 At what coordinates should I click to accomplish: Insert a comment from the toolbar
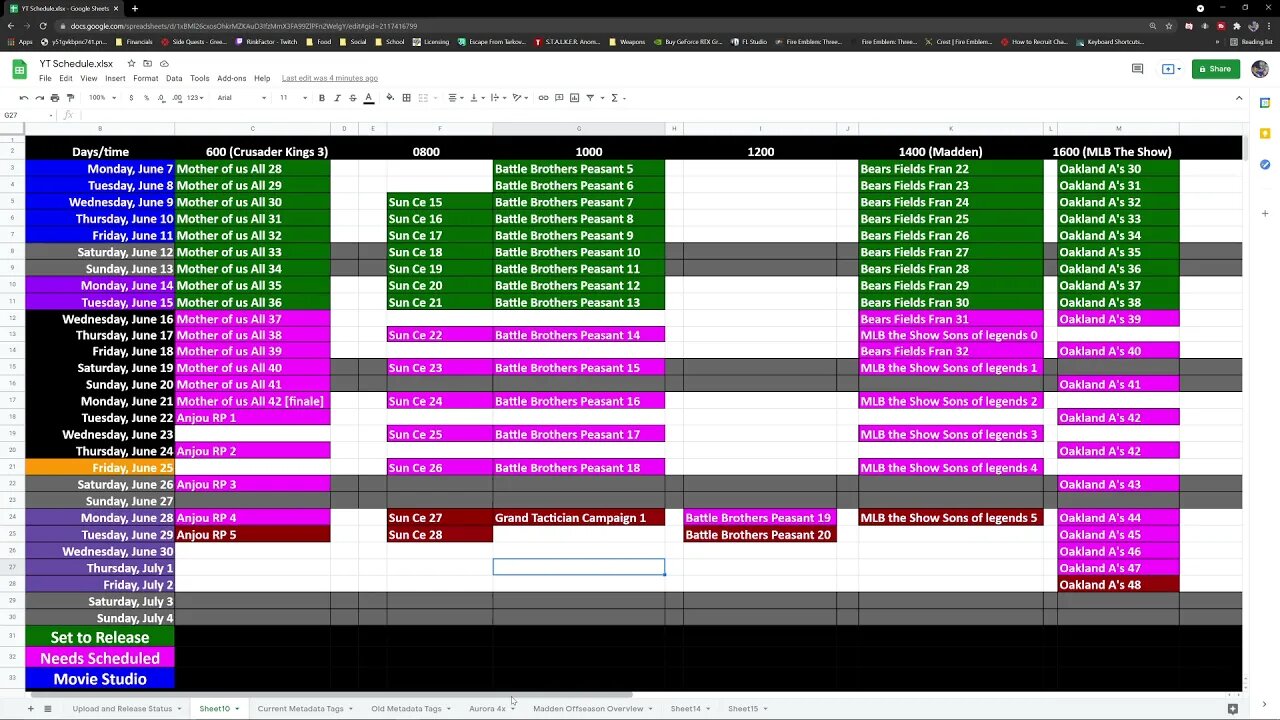tap(559, 98)
